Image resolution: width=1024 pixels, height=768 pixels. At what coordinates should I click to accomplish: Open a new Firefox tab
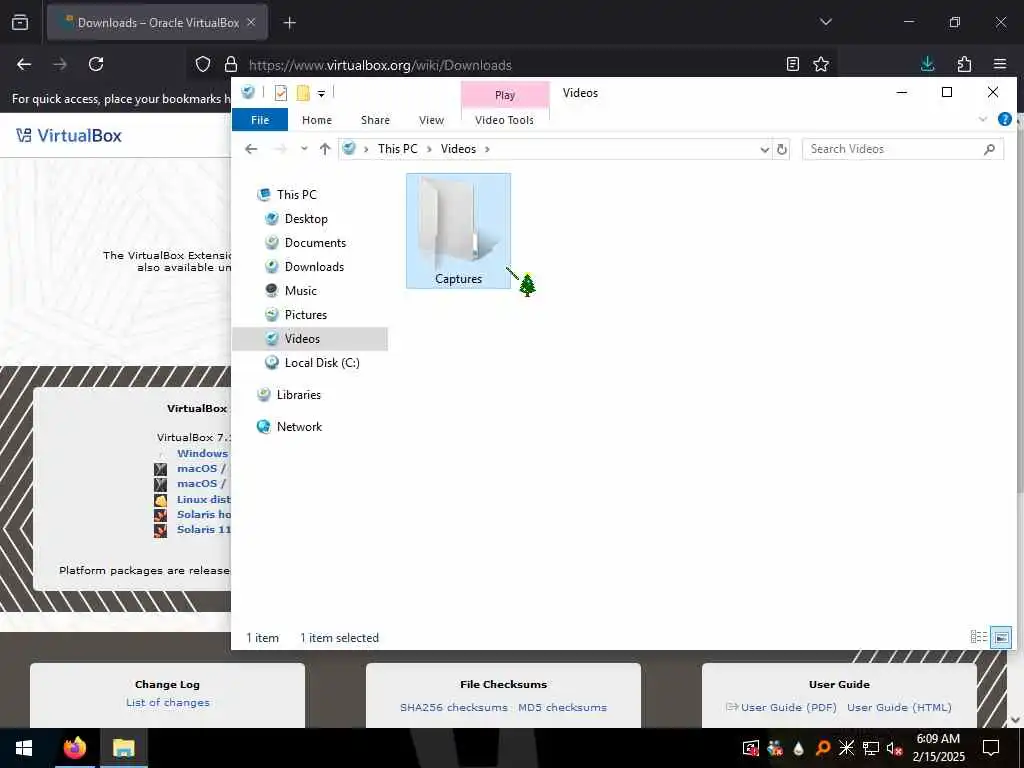[x=290, y=23]
